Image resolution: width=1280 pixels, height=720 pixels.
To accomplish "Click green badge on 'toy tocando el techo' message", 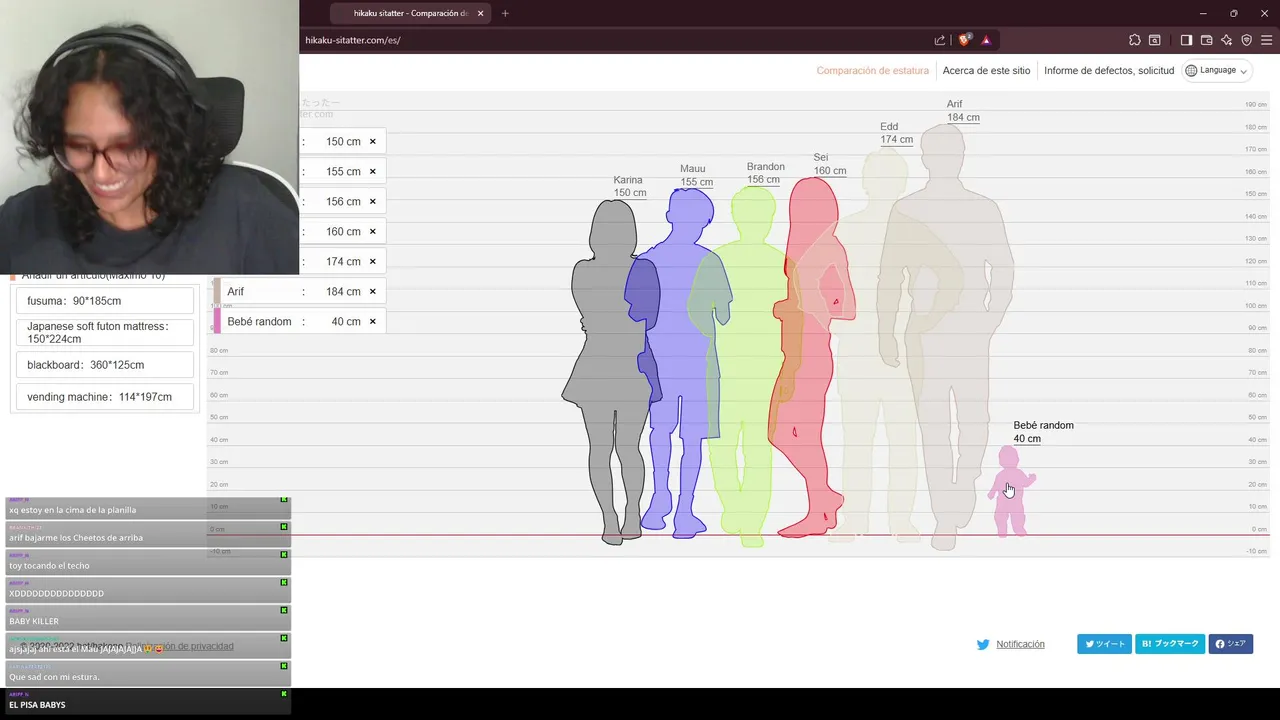I will (284, 554).
